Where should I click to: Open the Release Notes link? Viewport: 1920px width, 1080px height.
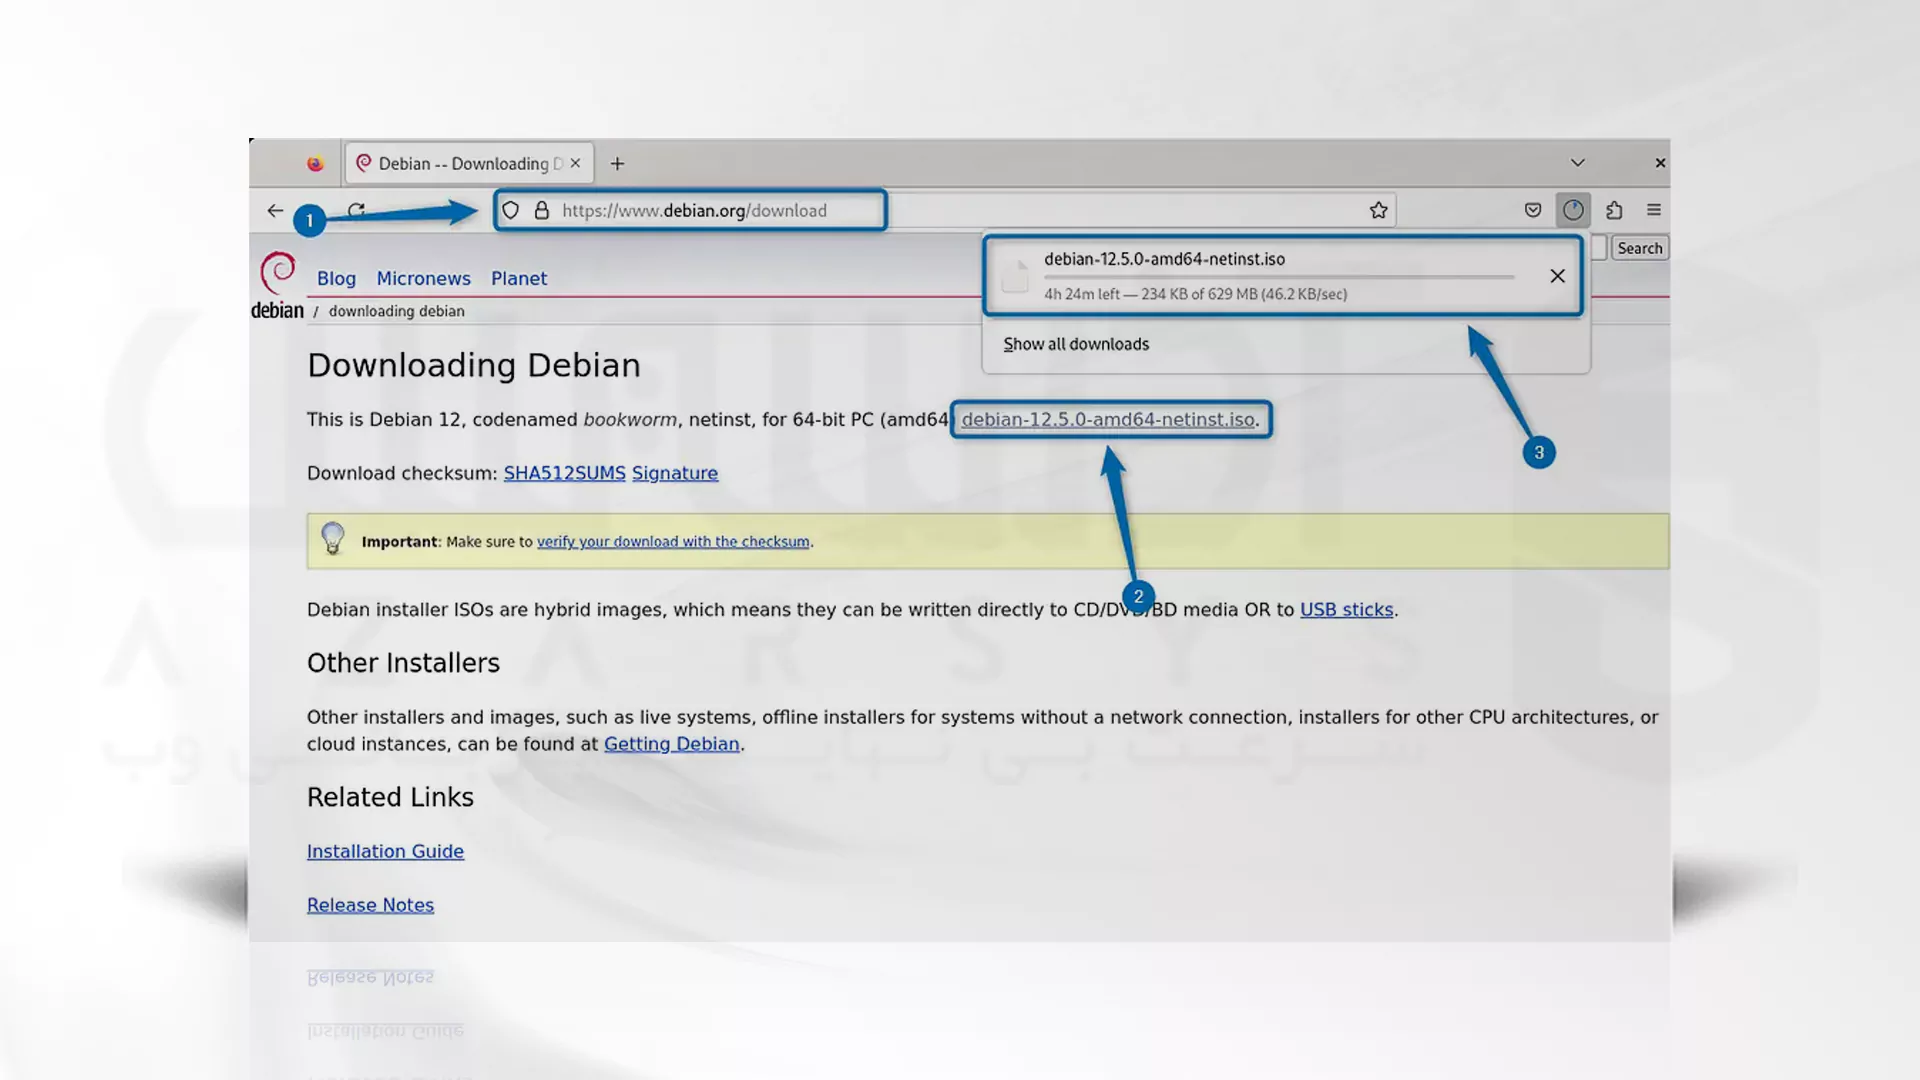pos(370,905)
